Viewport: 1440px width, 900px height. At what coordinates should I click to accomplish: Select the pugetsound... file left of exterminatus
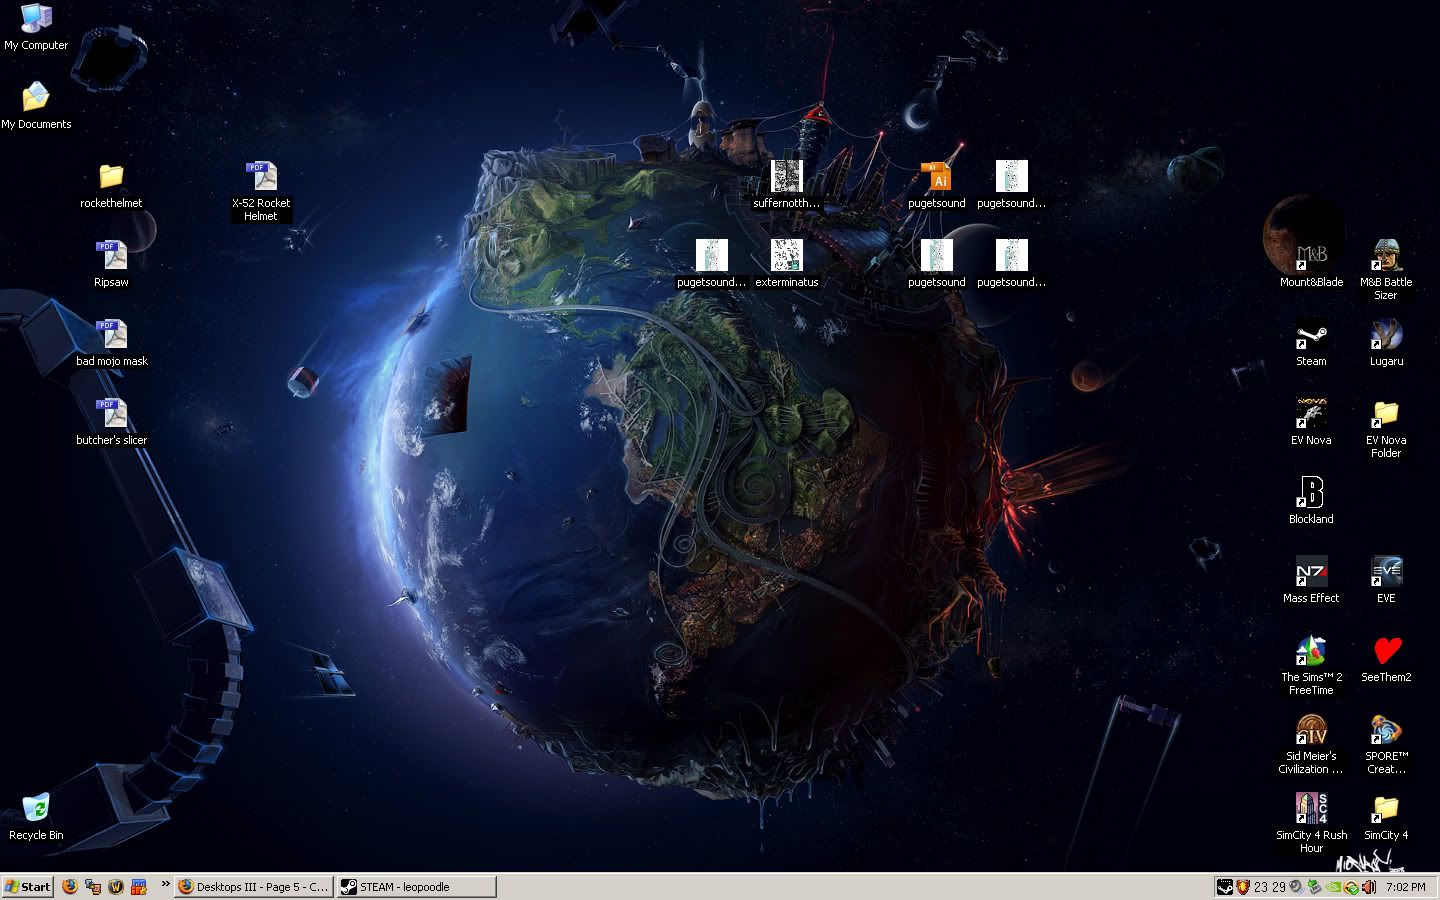pos(711,264)
